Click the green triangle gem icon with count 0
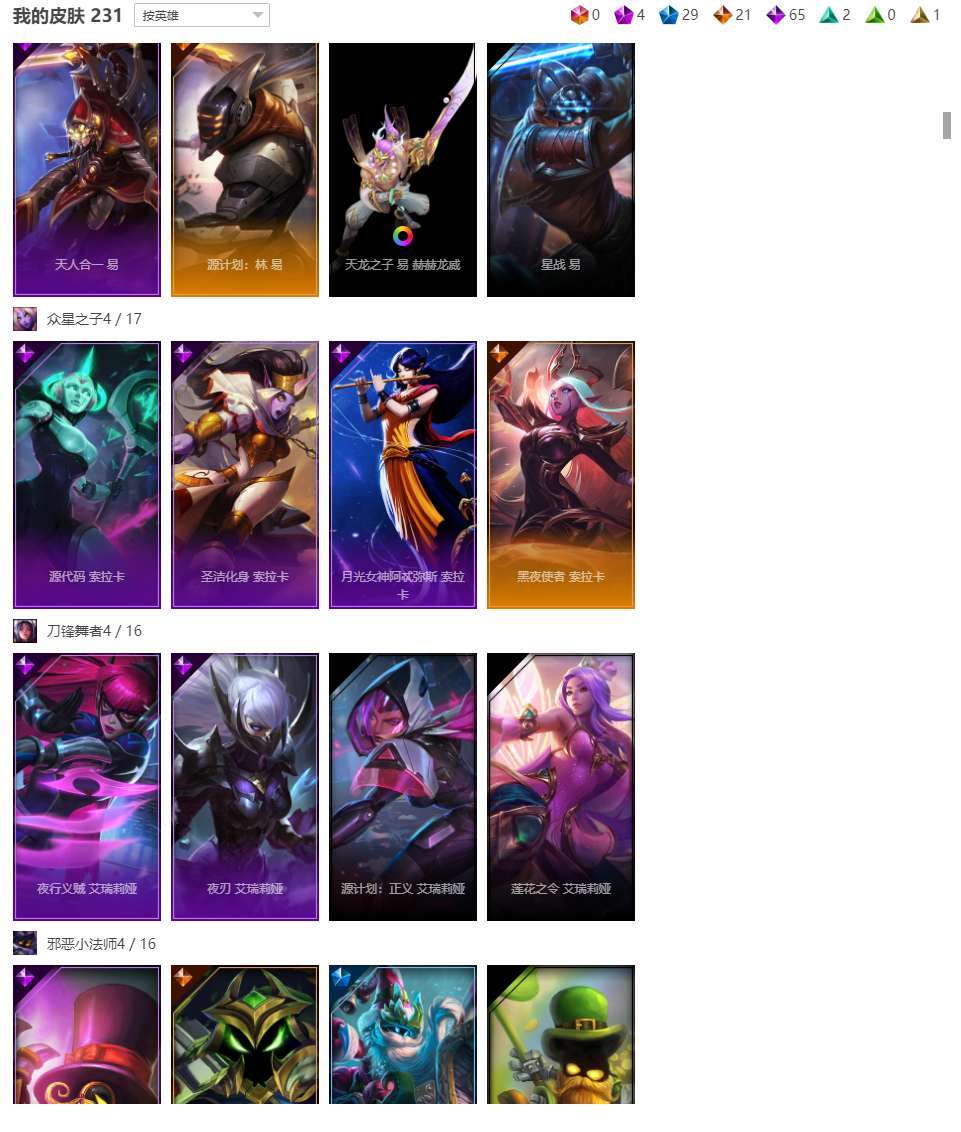Screen dimensions: 961x1132 click(x=874, y=14)
